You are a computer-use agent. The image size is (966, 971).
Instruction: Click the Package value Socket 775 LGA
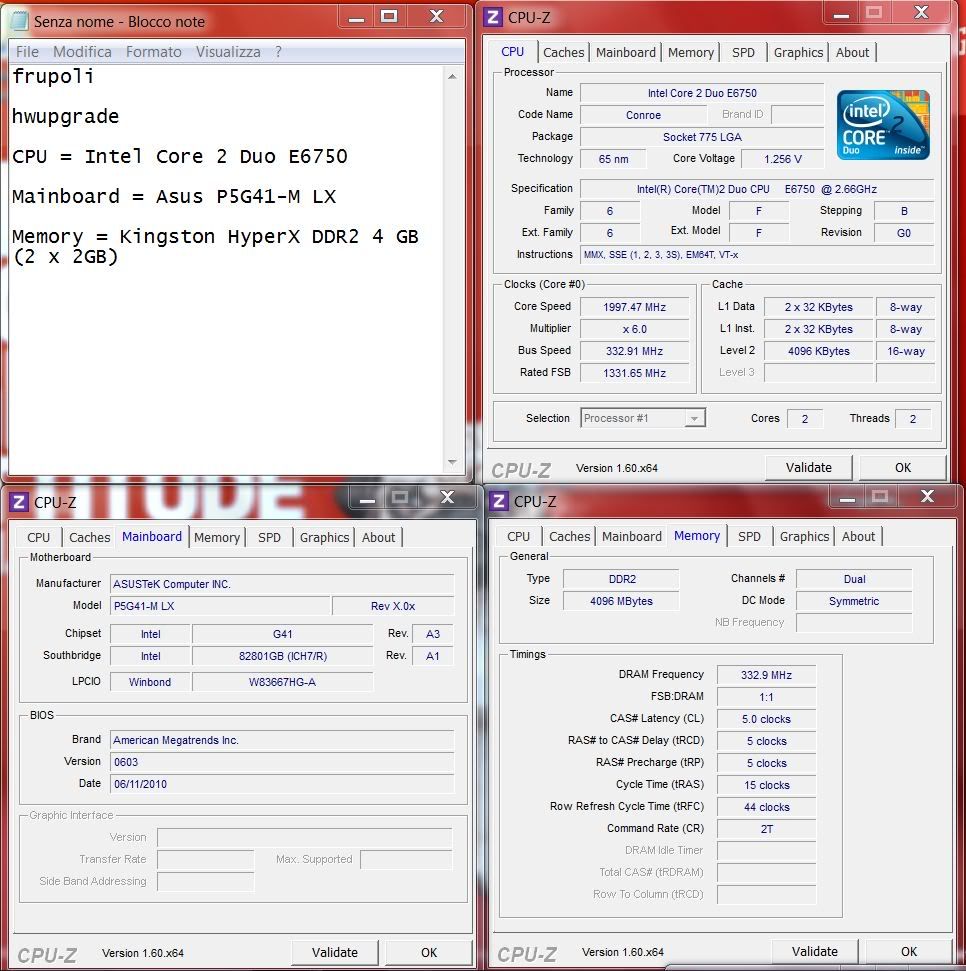click(702, 137)
